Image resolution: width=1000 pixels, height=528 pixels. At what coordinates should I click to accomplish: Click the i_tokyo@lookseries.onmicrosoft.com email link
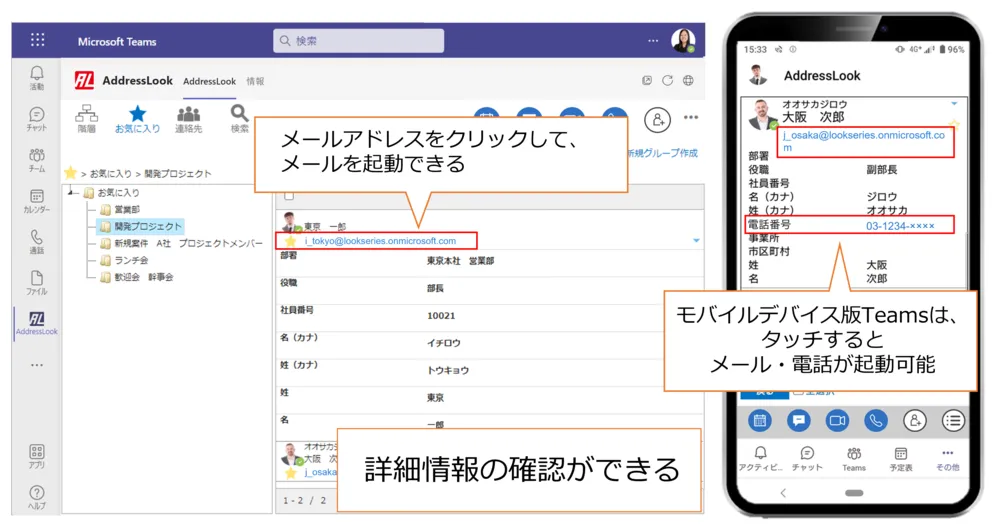[x=380, y=241]
